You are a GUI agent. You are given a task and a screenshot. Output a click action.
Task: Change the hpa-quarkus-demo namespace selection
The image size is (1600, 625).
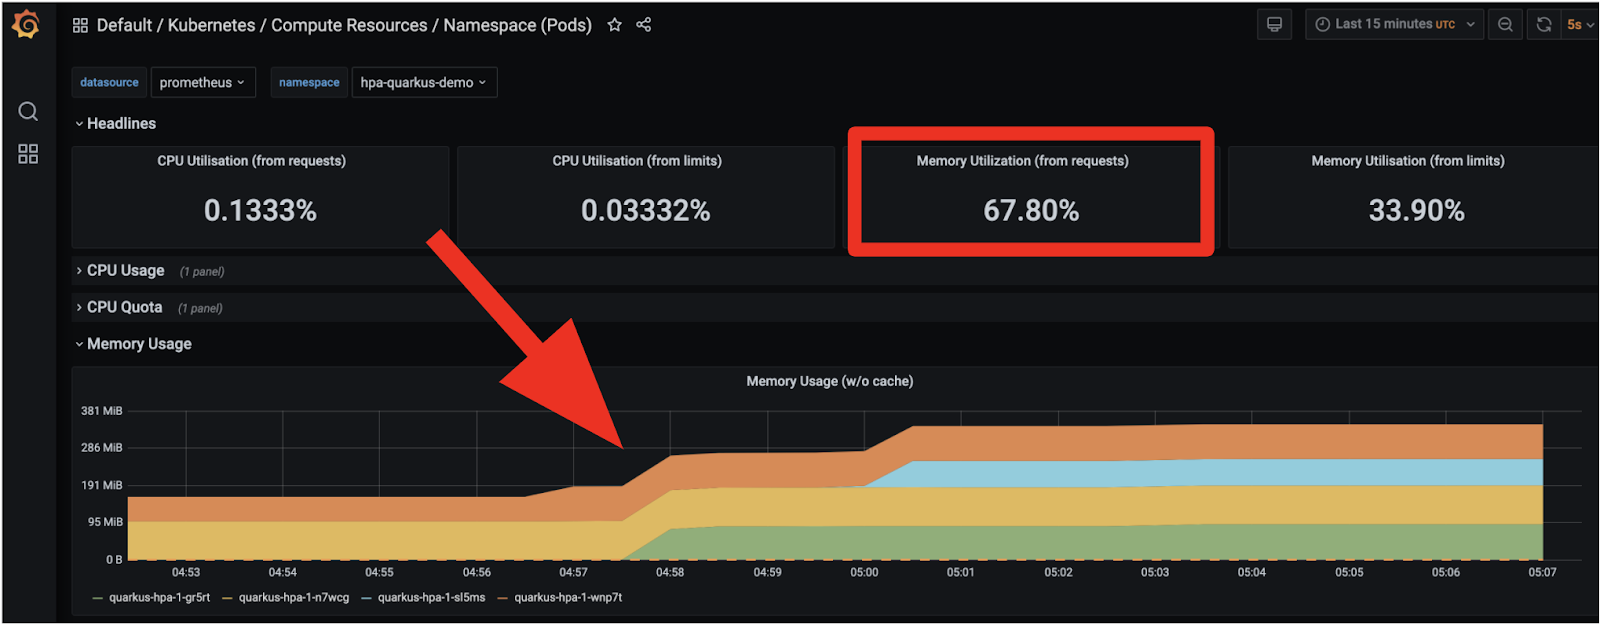pyautogui.click(x=423, y=82)
